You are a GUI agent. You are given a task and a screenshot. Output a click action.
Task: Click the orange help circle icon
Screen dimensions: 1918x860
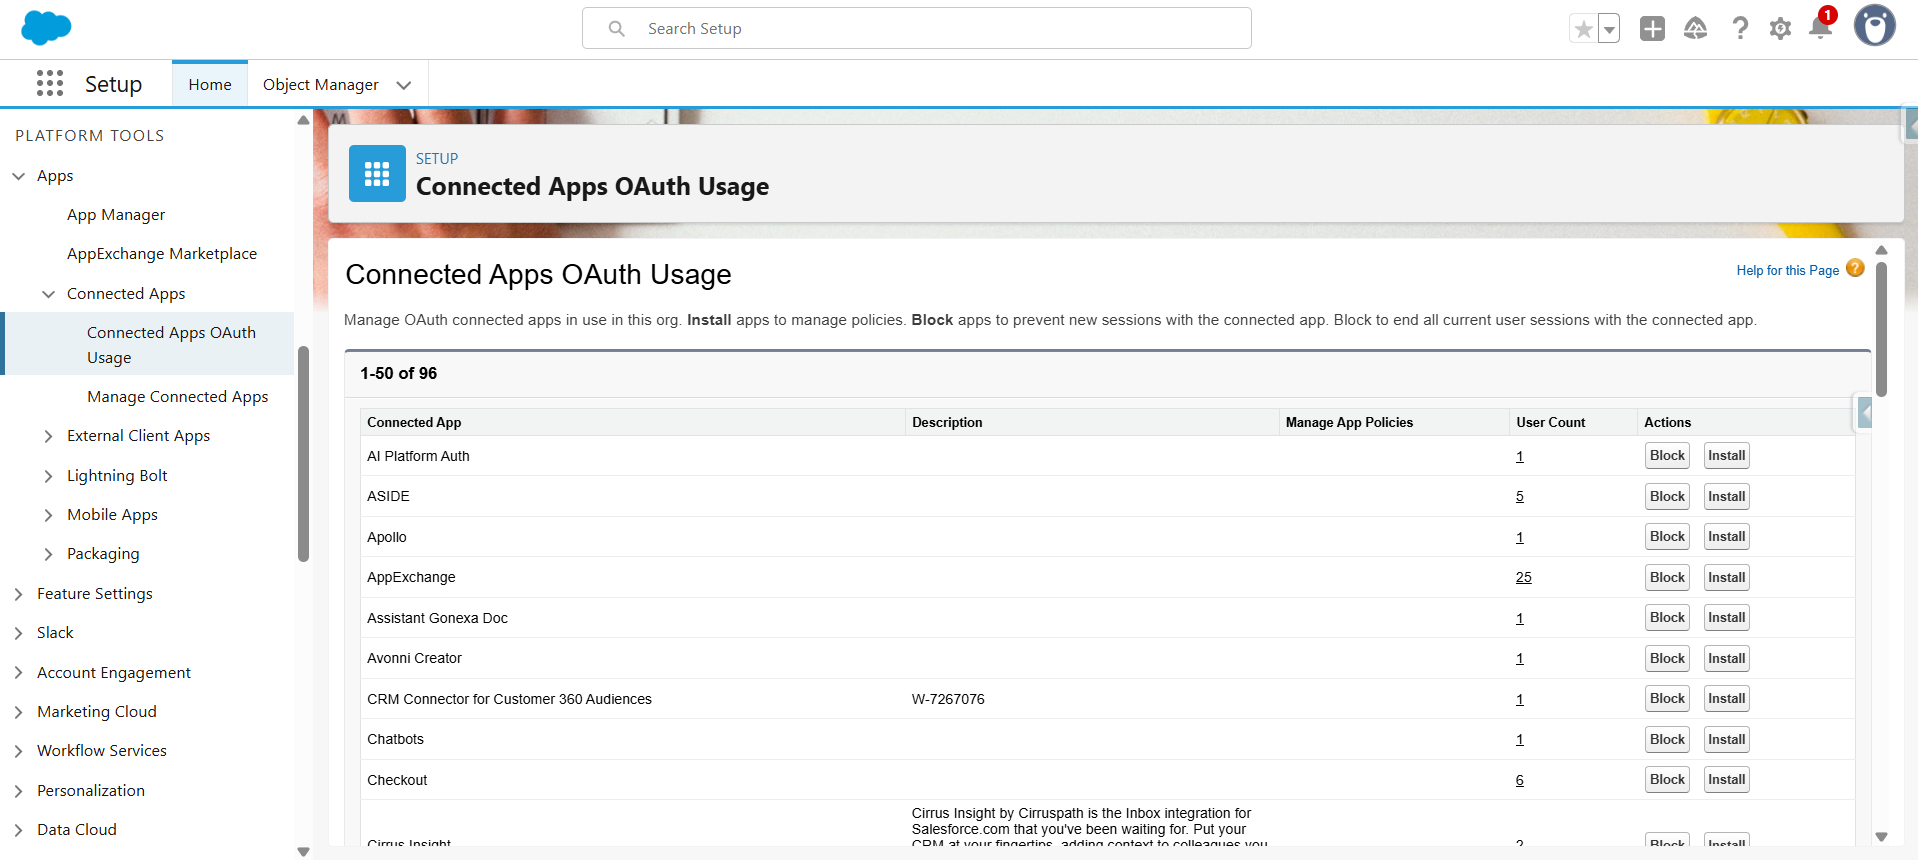pos(1855,268)
